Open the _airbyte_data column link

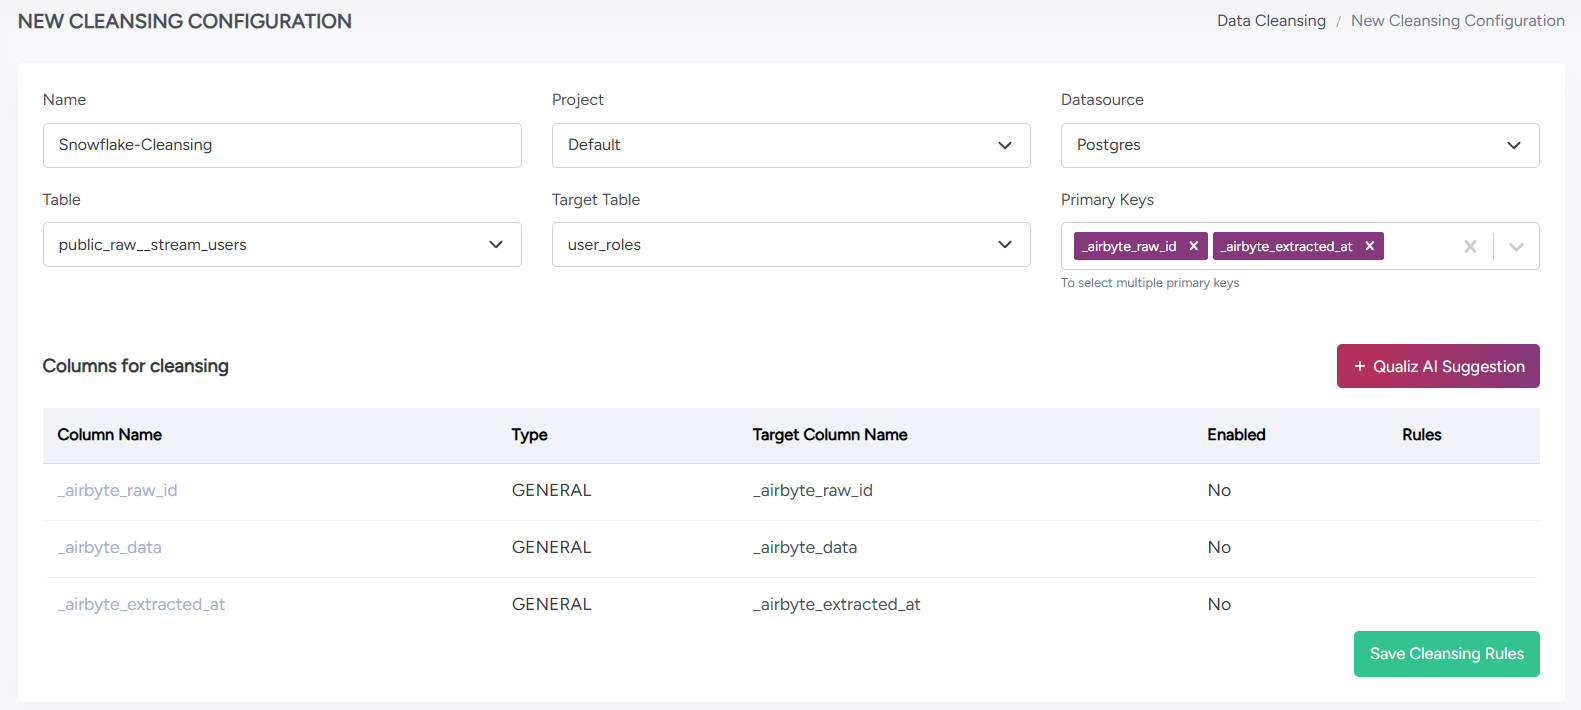pyautogui.click(x=110, y=547)
